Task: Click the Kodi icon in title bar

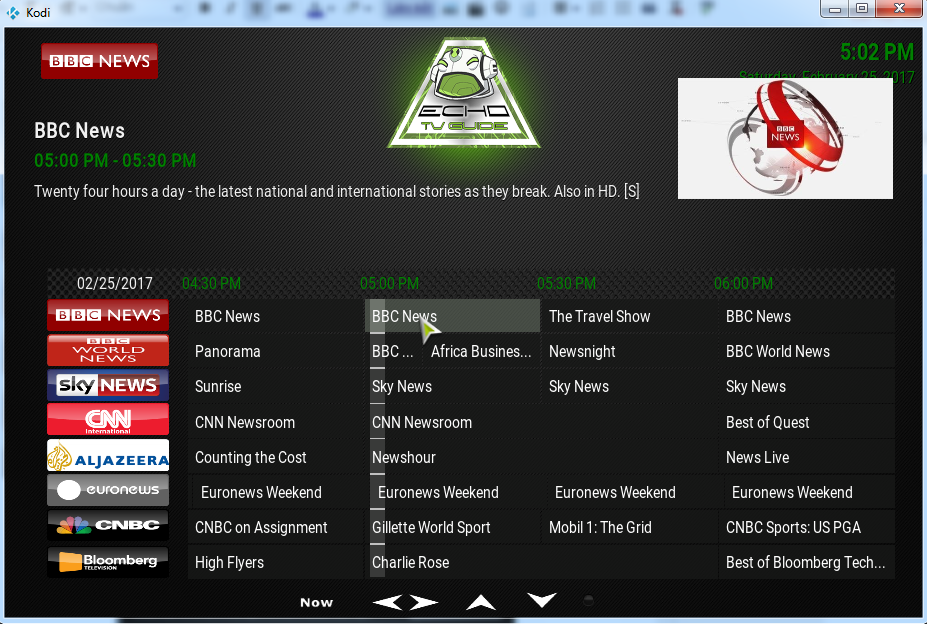Action: click(x=12, y=12)
